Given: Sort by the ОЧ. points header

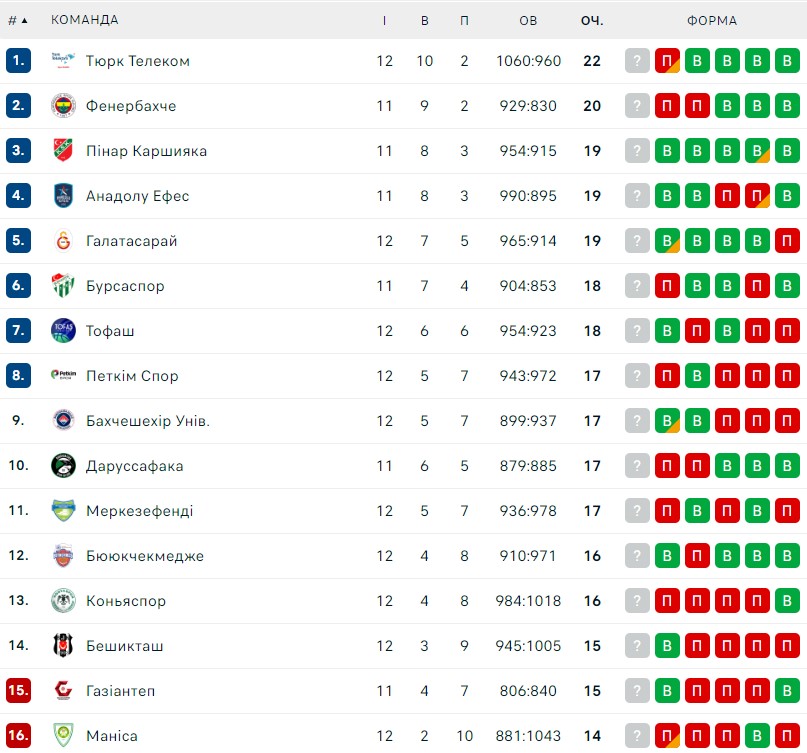Looking at the screenshot, I should pos(592,20).
